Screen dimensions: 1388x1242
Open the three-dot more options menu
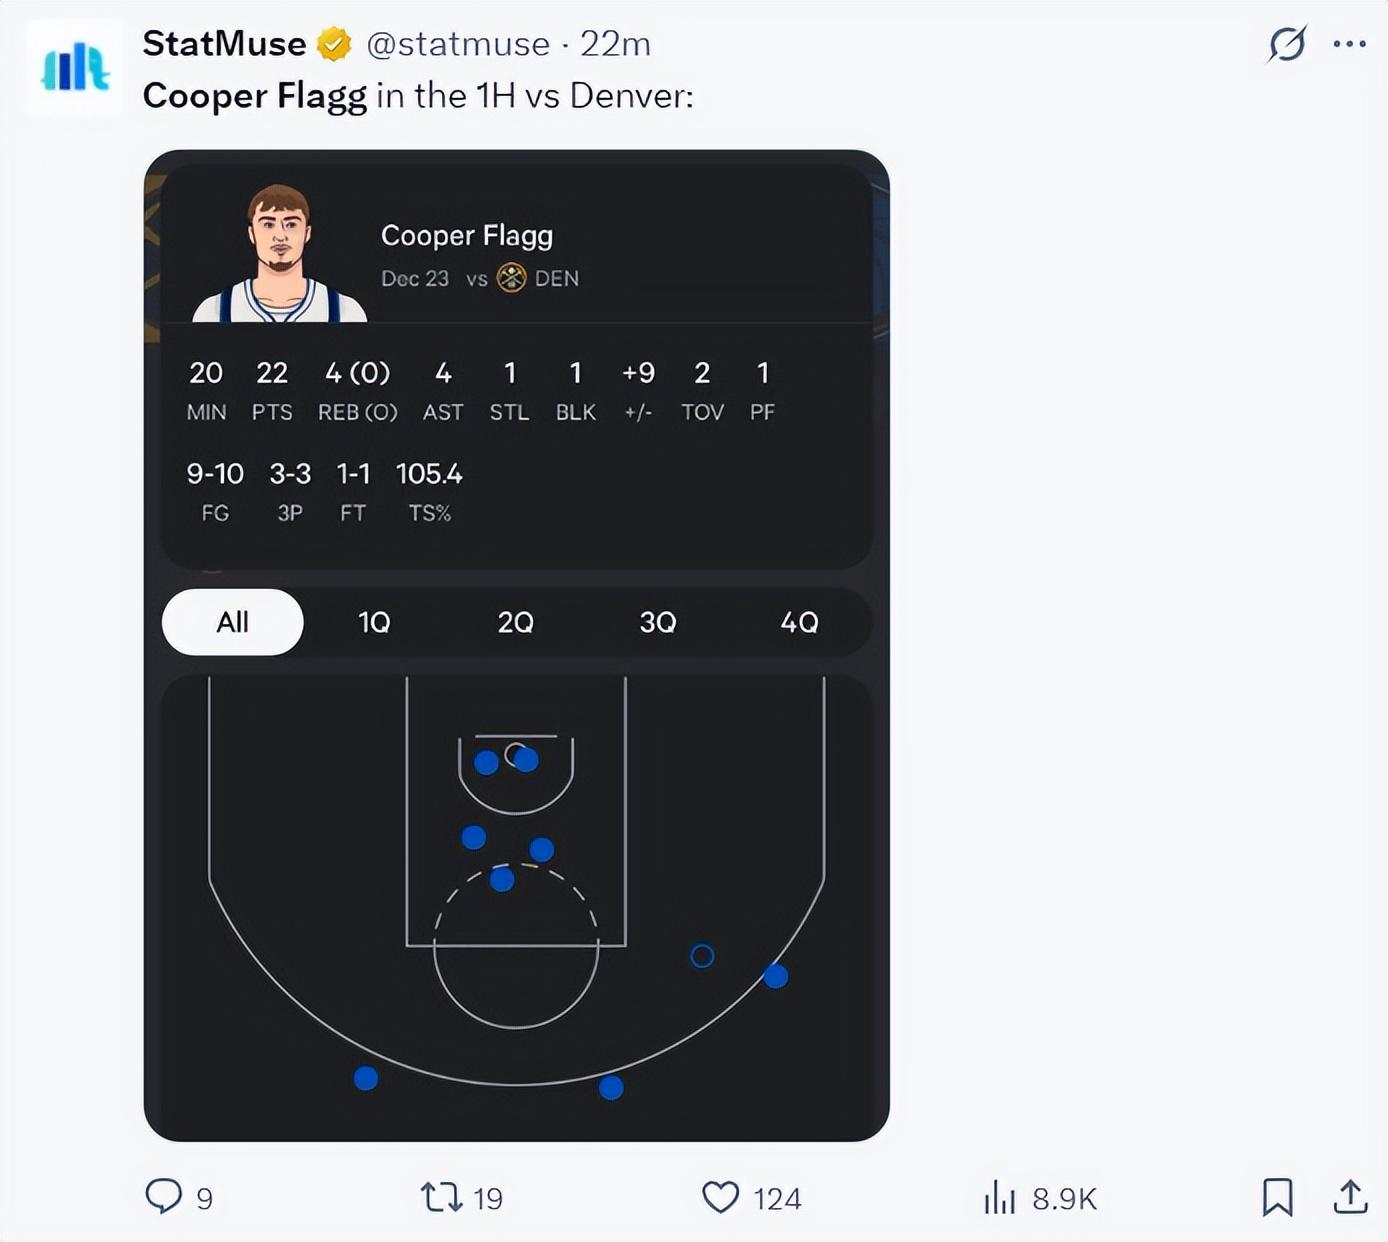tap(1350, 44)
